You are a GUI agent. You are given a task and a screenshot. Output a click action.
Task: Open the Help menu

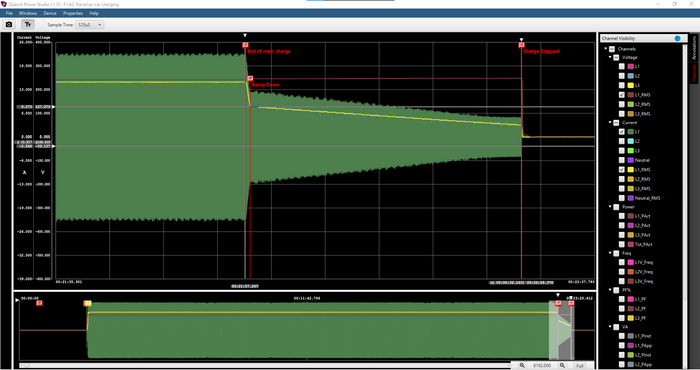coord(94,13)
